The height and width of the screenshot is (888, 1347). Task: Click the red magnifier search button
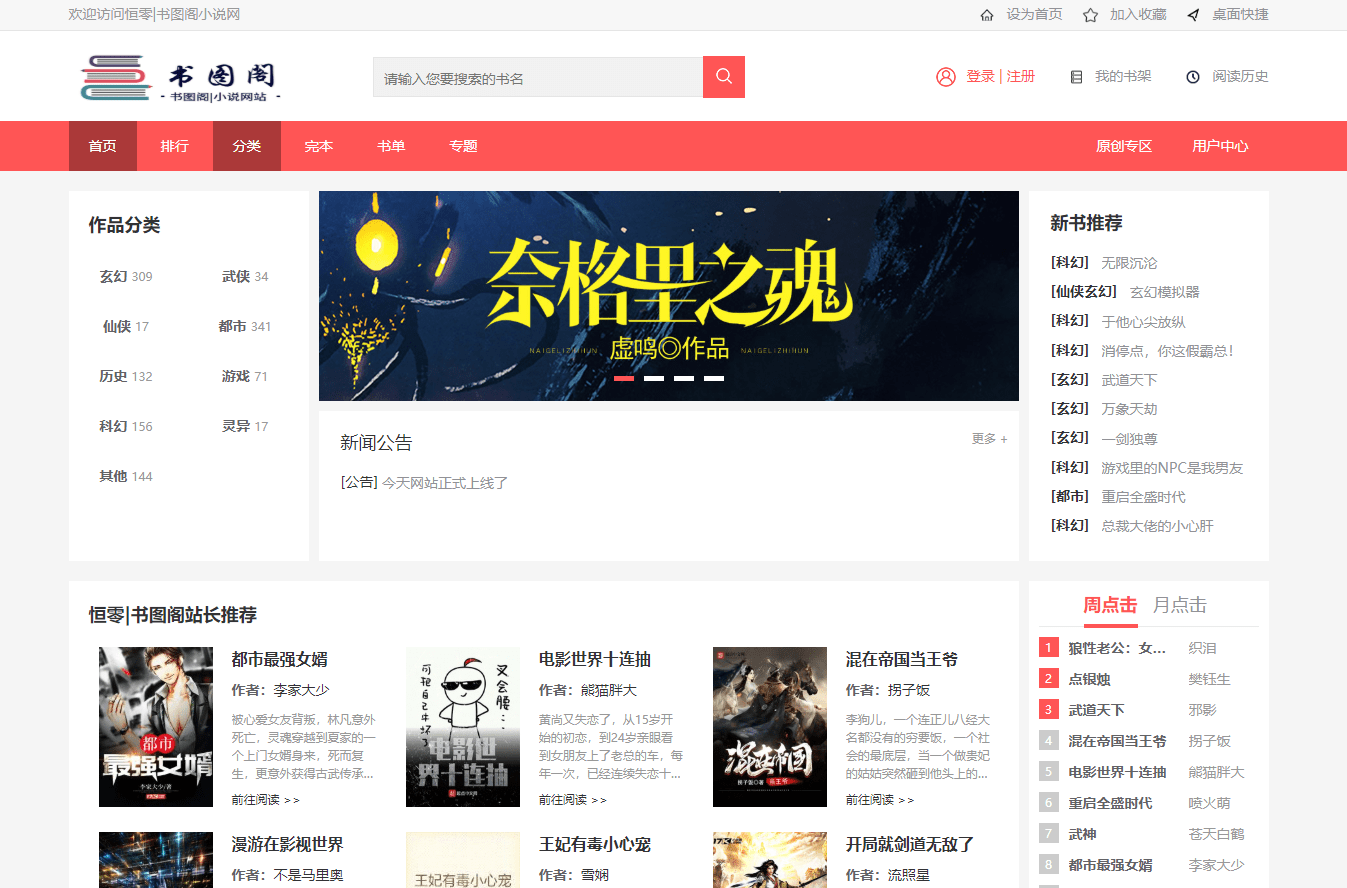(x=724, y=77)
